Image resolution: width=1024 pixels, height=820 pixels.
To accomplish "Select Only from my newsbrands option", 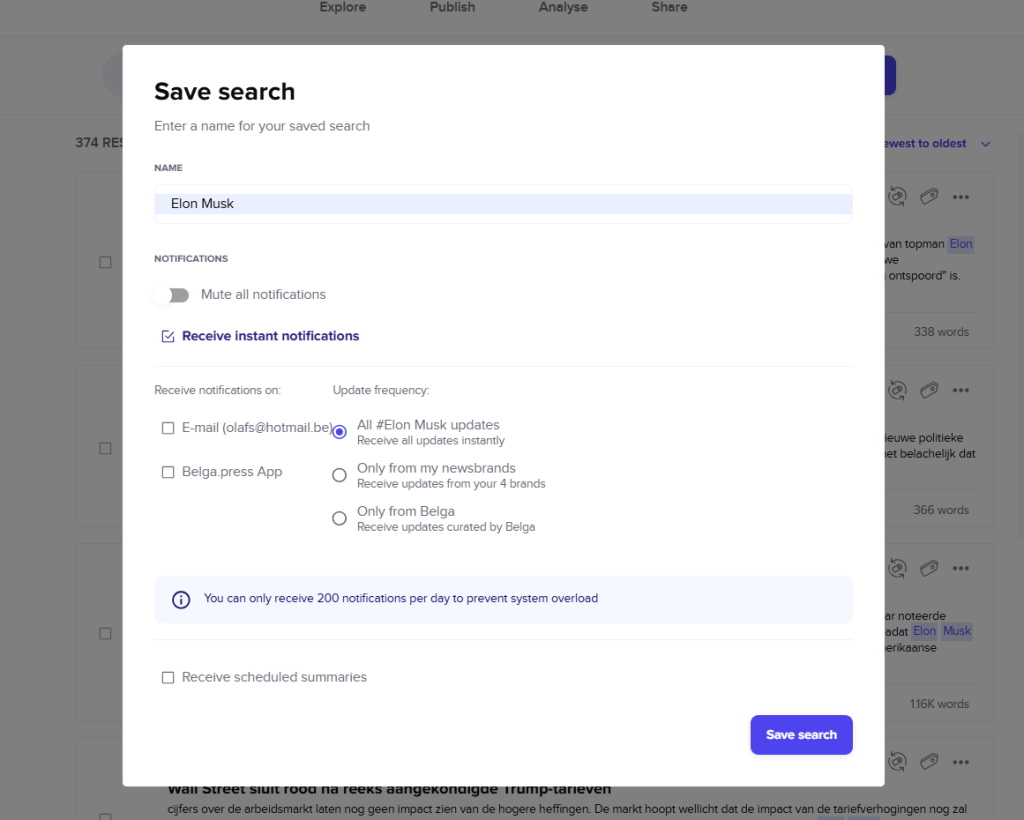I will coord(340,475).
